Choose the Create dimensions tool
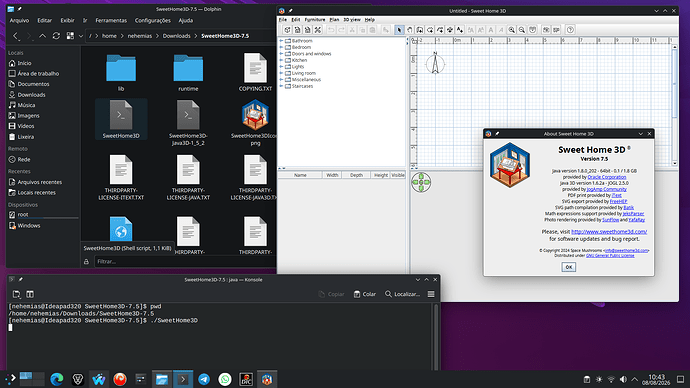 [x=450, y=30]
